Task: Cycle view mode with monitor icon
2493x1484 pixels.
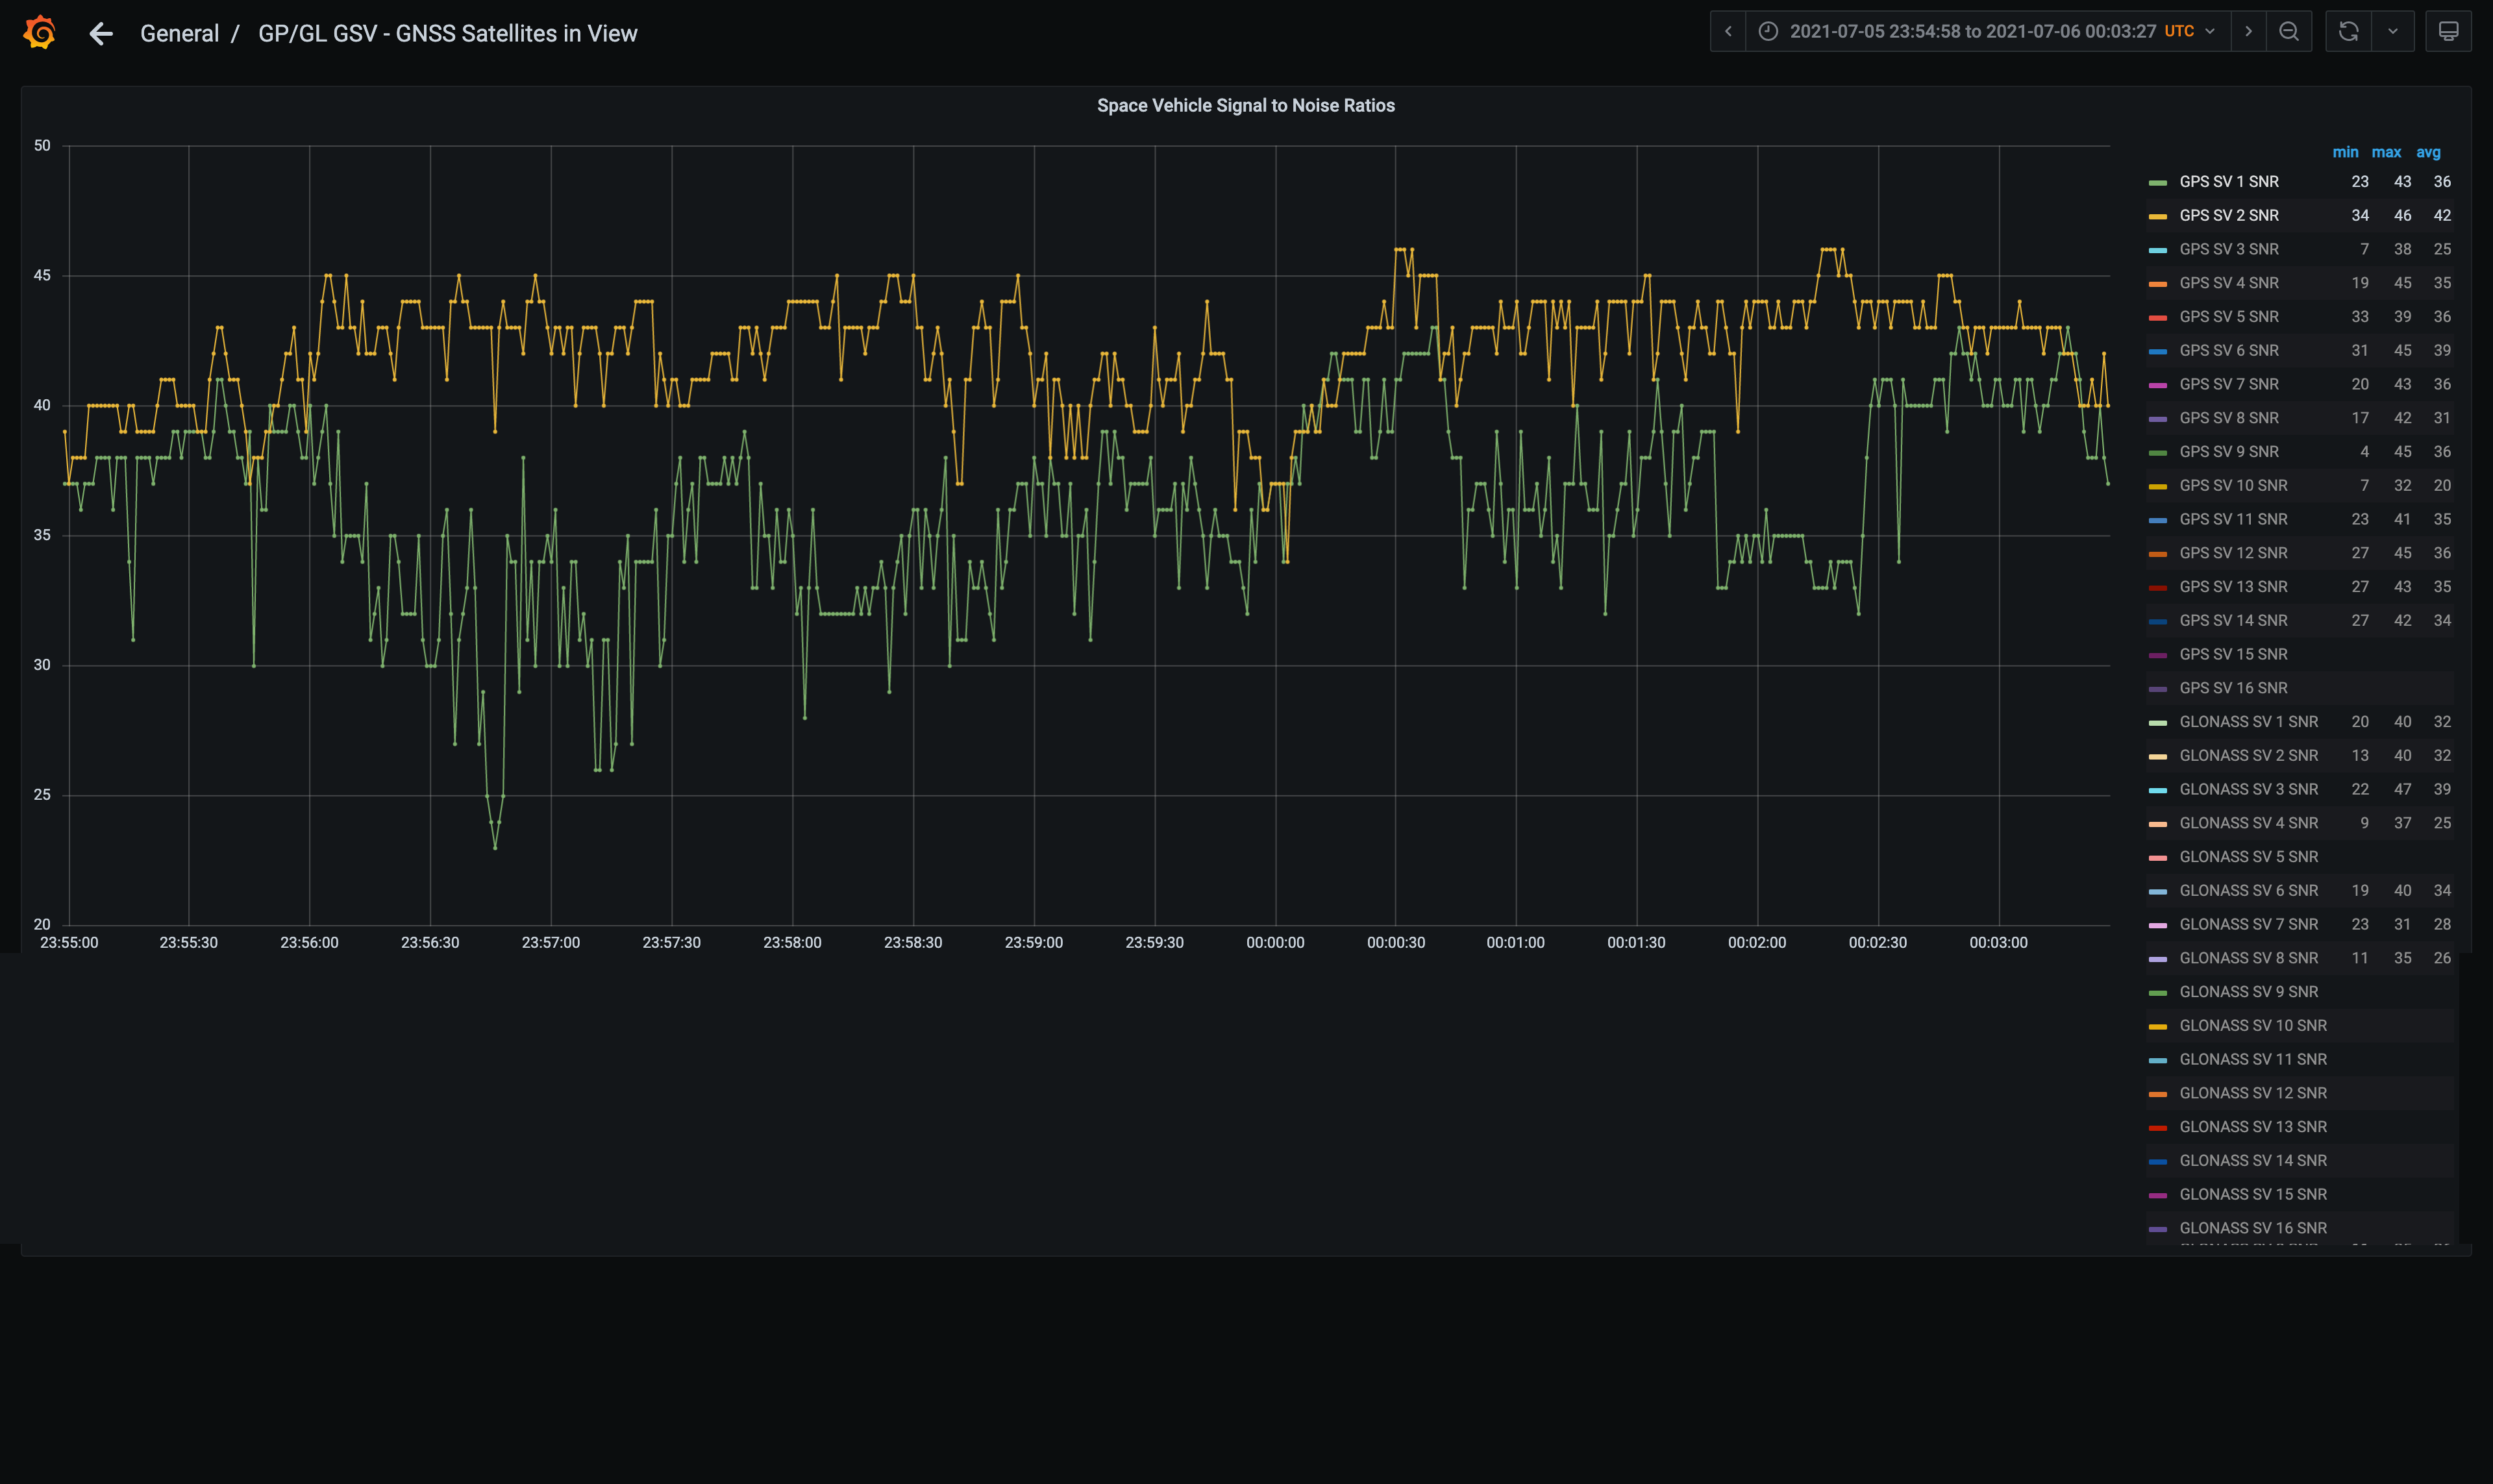Action: tap(2449, 32)
